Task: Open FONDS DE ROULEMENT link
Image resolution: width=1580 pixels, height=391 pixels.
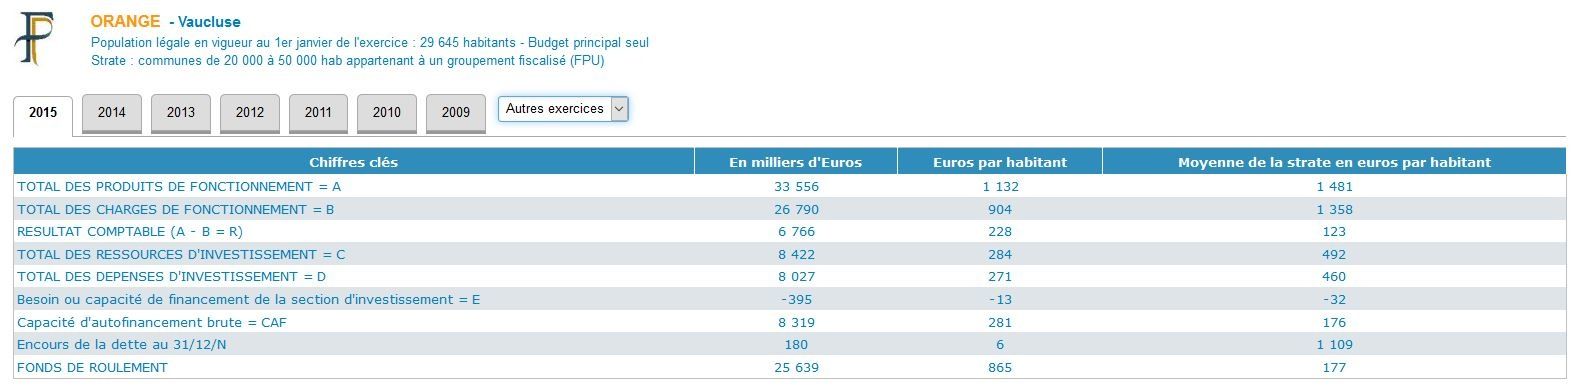Action: (x=92, y=368)
